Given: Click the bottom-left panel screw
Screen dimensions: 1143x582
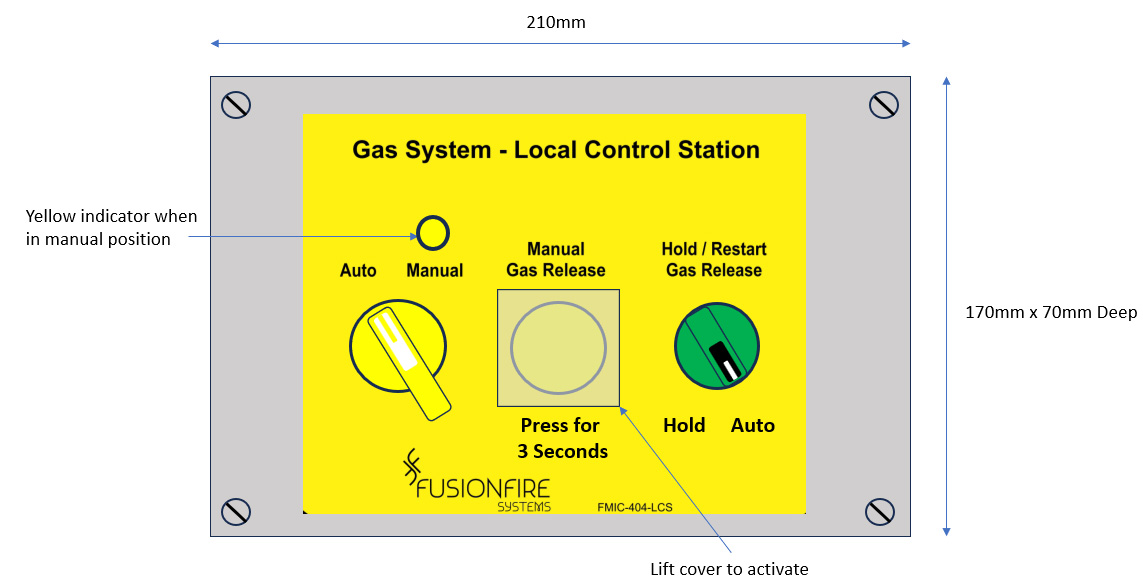Looking at the screenshot, I should click(x=236, y=511).
